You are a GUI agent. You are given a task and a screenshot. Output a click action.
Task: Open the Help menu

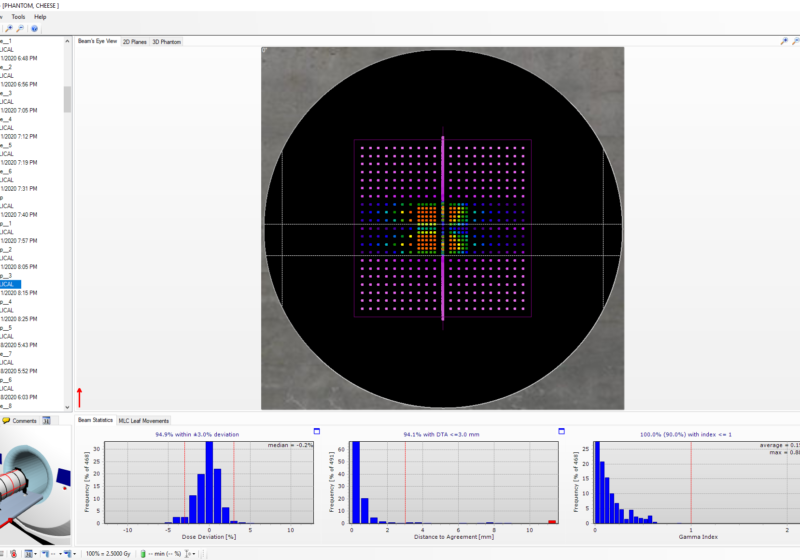pyautogui.click(x=40, y=17)
